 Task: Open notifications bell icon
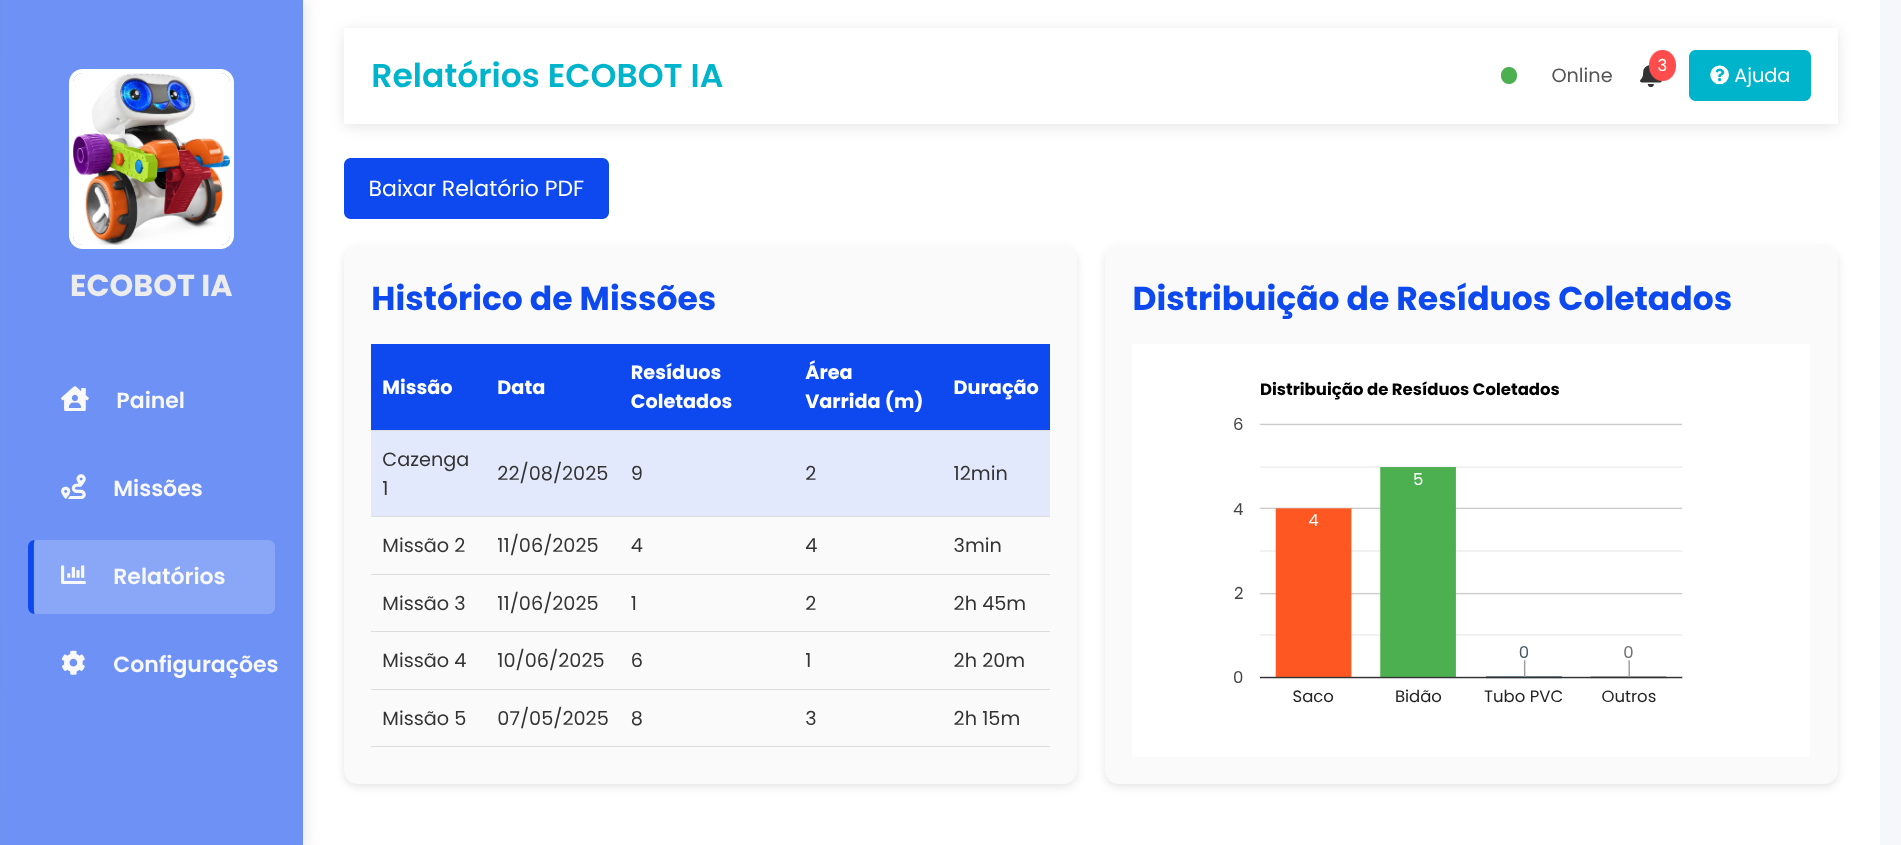point(1650,76)
